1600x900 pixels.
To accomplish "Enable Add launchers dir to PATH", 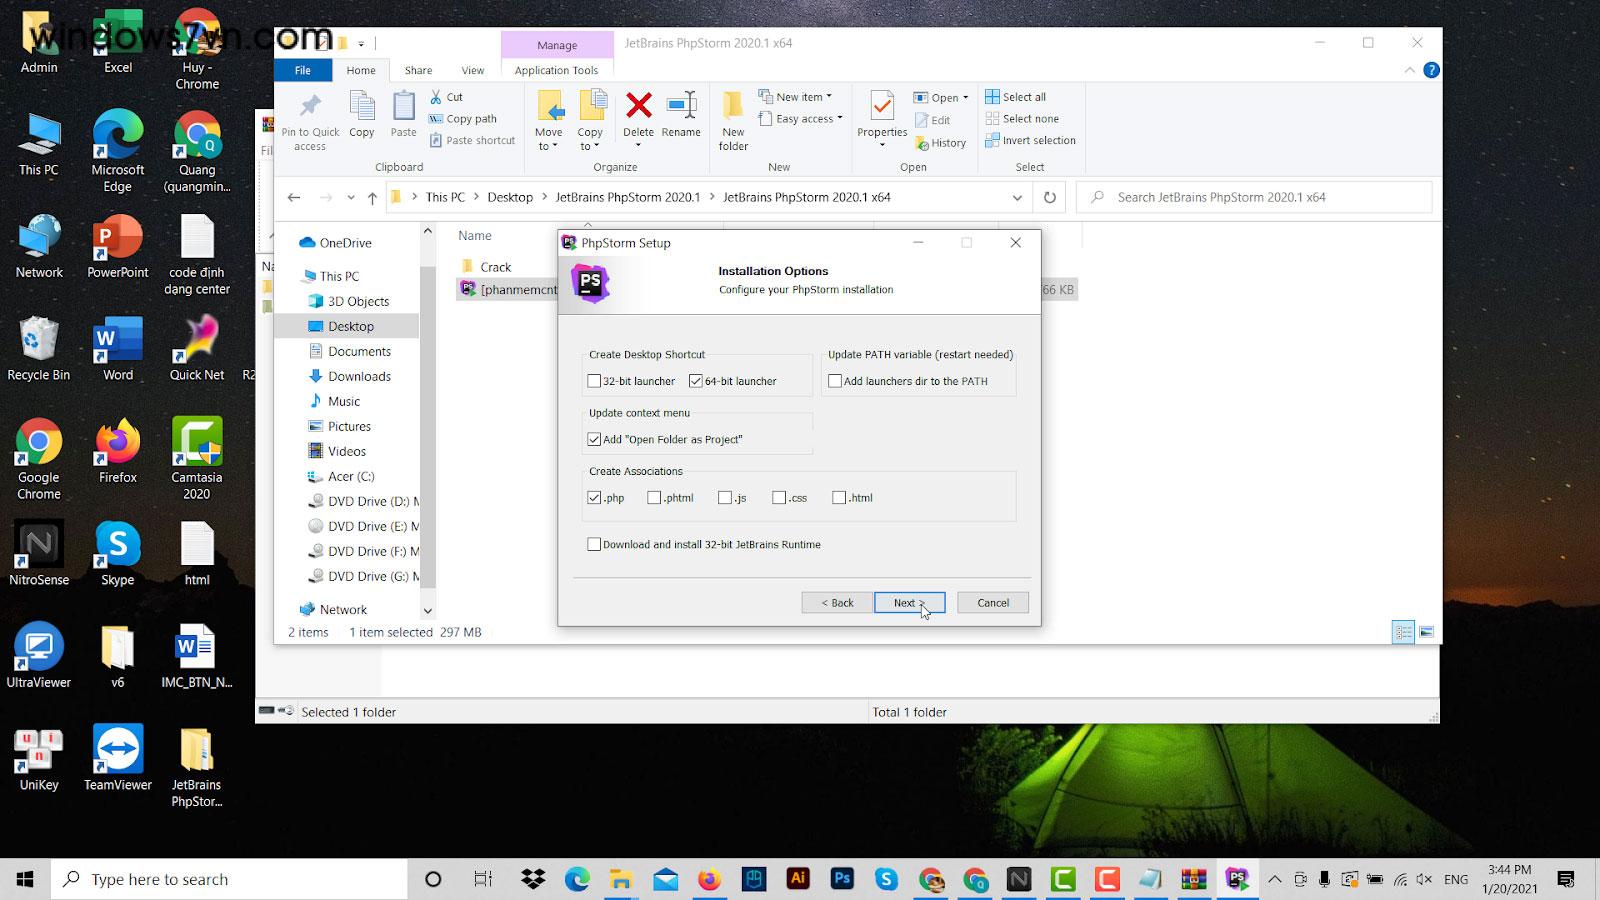I will pyautogui.click(x=835, y=380).
